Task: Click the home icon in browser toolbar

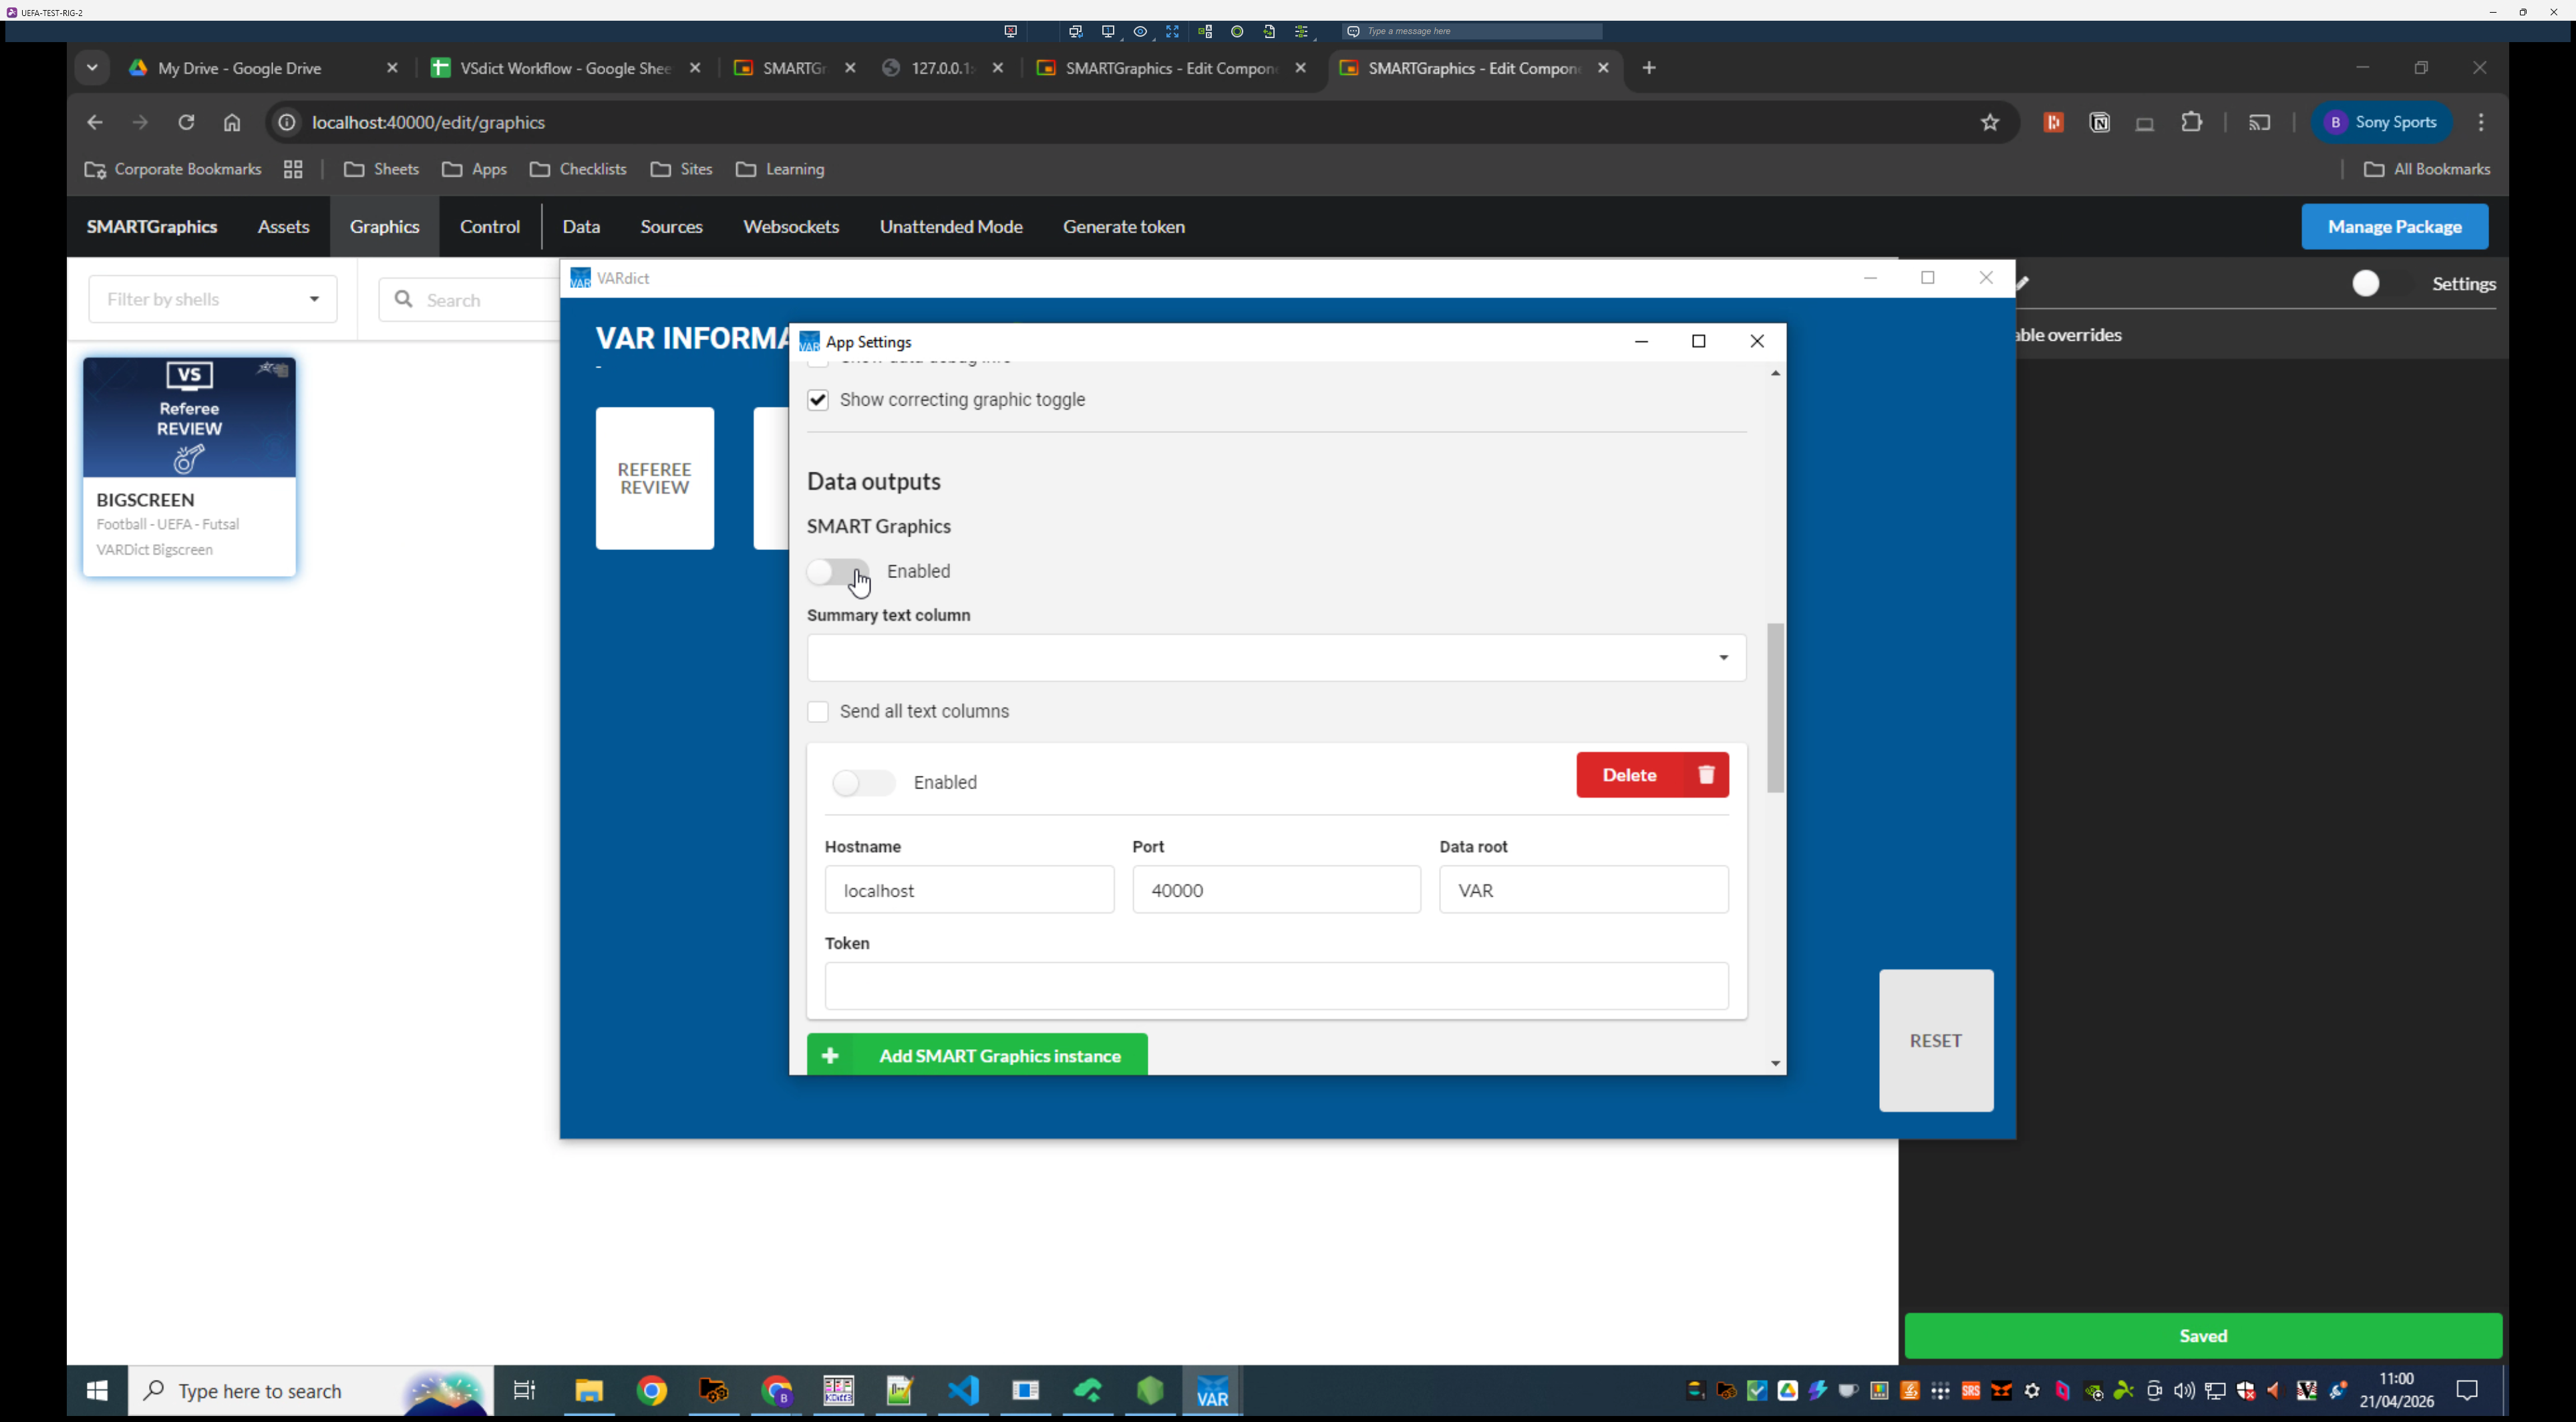Action: [232, 122]
